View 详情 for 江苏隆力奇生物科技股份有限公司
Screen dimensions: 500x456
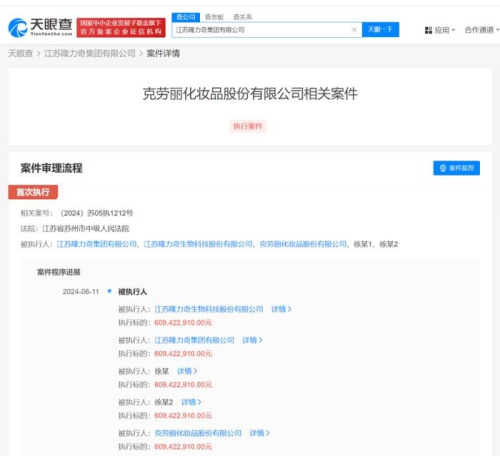click(281, 309)
